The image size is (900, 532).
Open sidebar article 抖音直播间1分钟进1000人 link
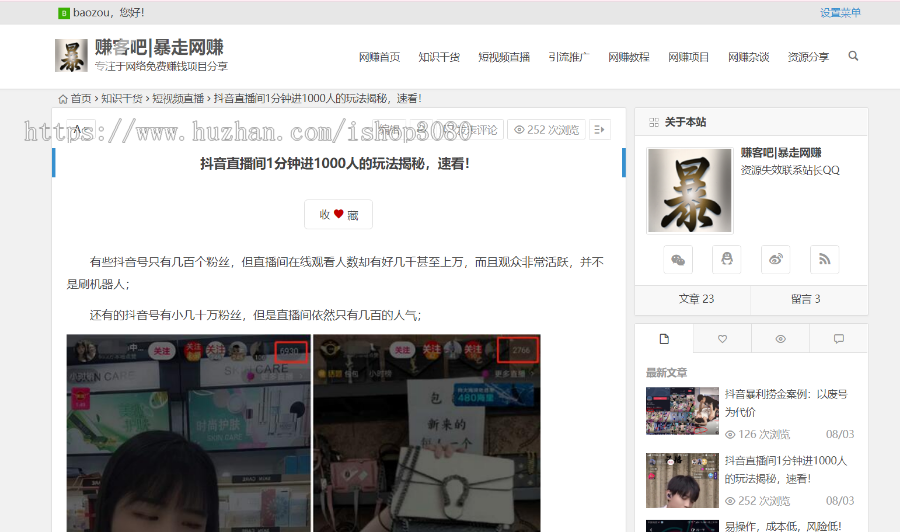pos(785,469)
